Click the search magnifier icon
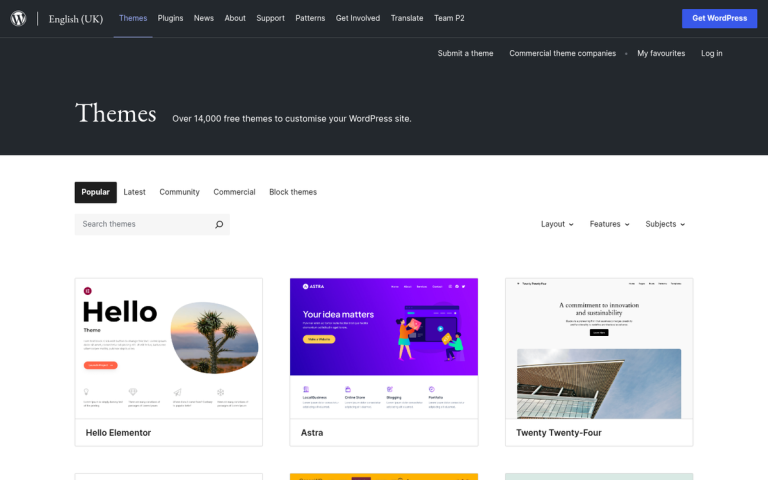Screen dimensions: 768x480 click(219, 224)
